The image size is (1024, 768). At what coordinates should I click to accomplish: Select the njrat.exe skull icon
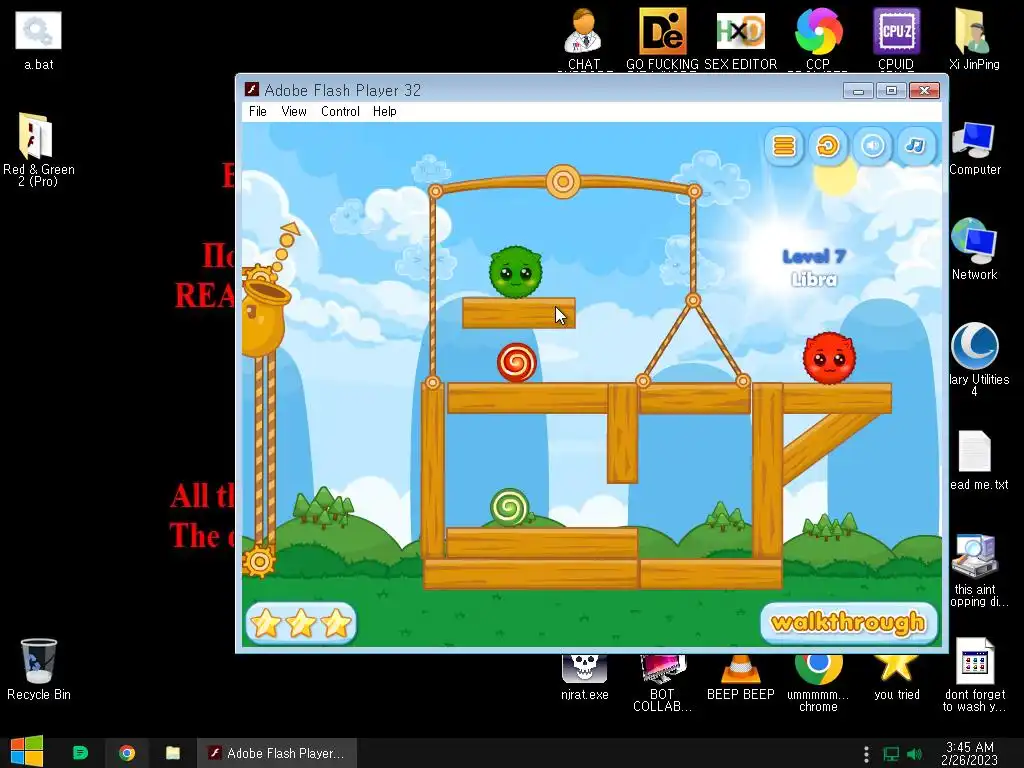click(x=584, y=676)
